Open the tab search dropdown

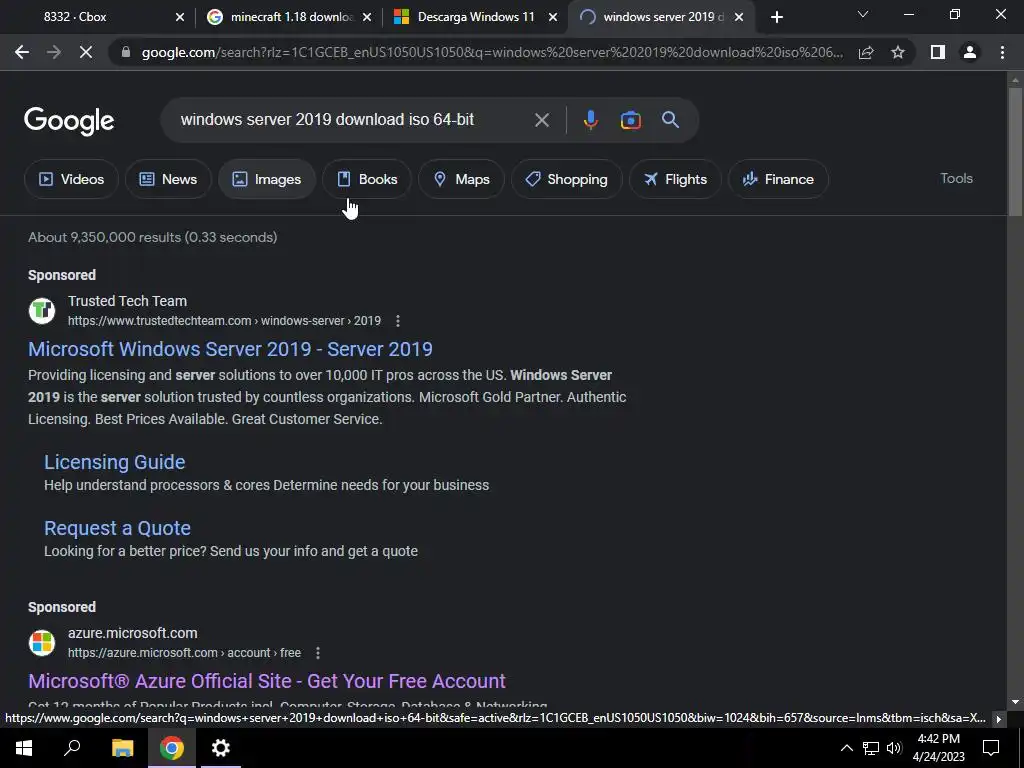pyautogui.click(x=863, y=14)
